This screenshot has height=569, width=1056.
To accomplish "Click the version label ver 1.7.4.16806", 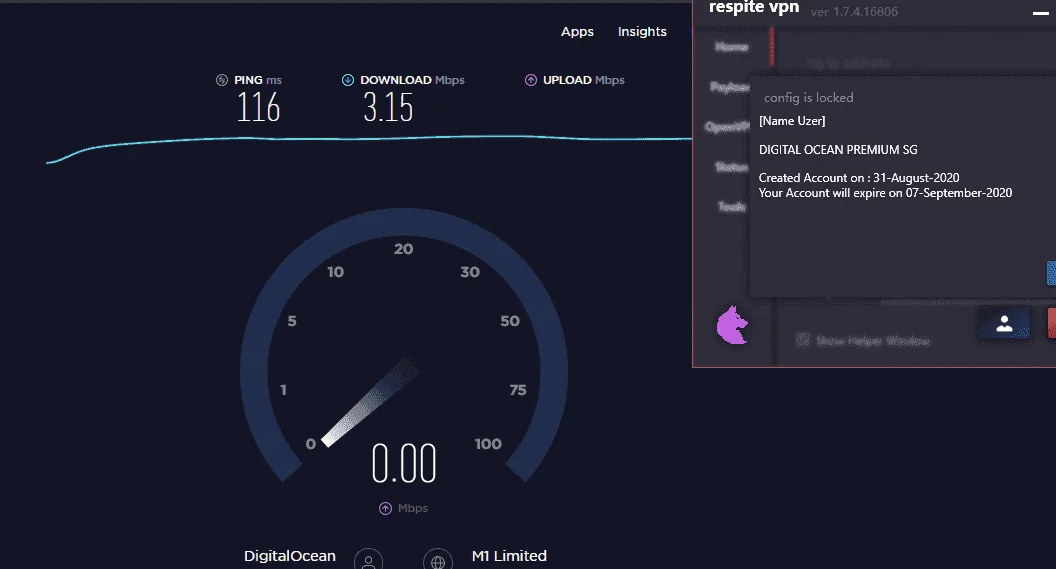I will [854, 11].
